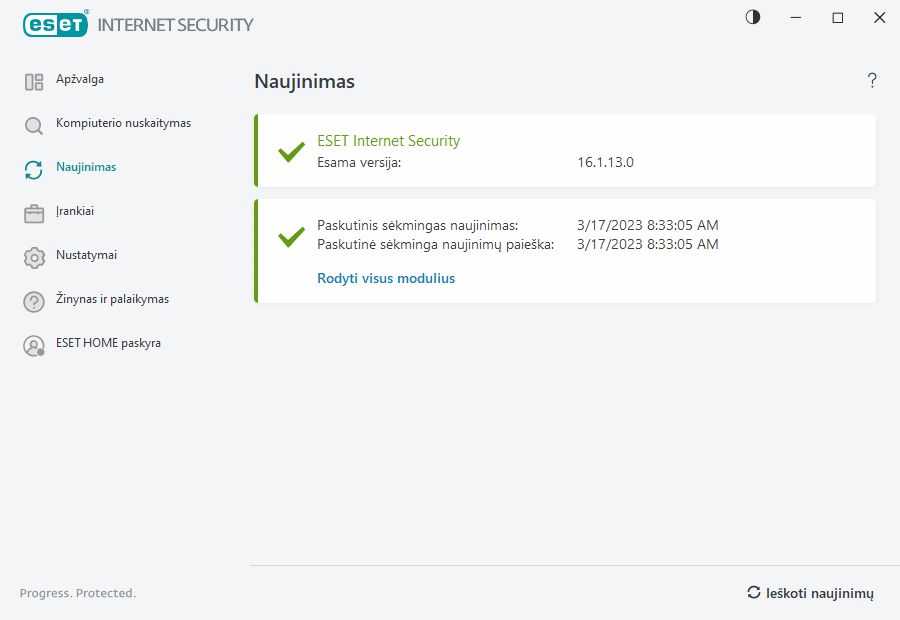Maximize the ESET window
The width and height of the screenshot is (900, 620).
pos(838,18)
